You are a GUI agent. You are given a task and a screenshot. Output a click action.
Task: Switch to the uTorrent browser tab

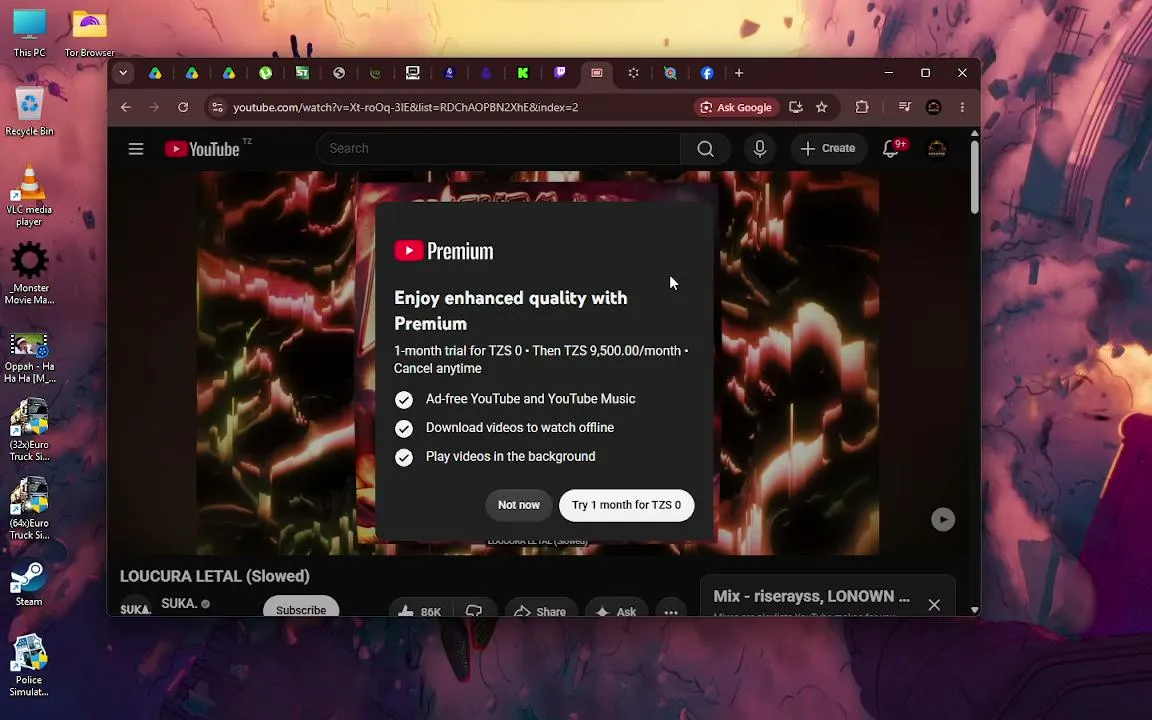(265, 73)
